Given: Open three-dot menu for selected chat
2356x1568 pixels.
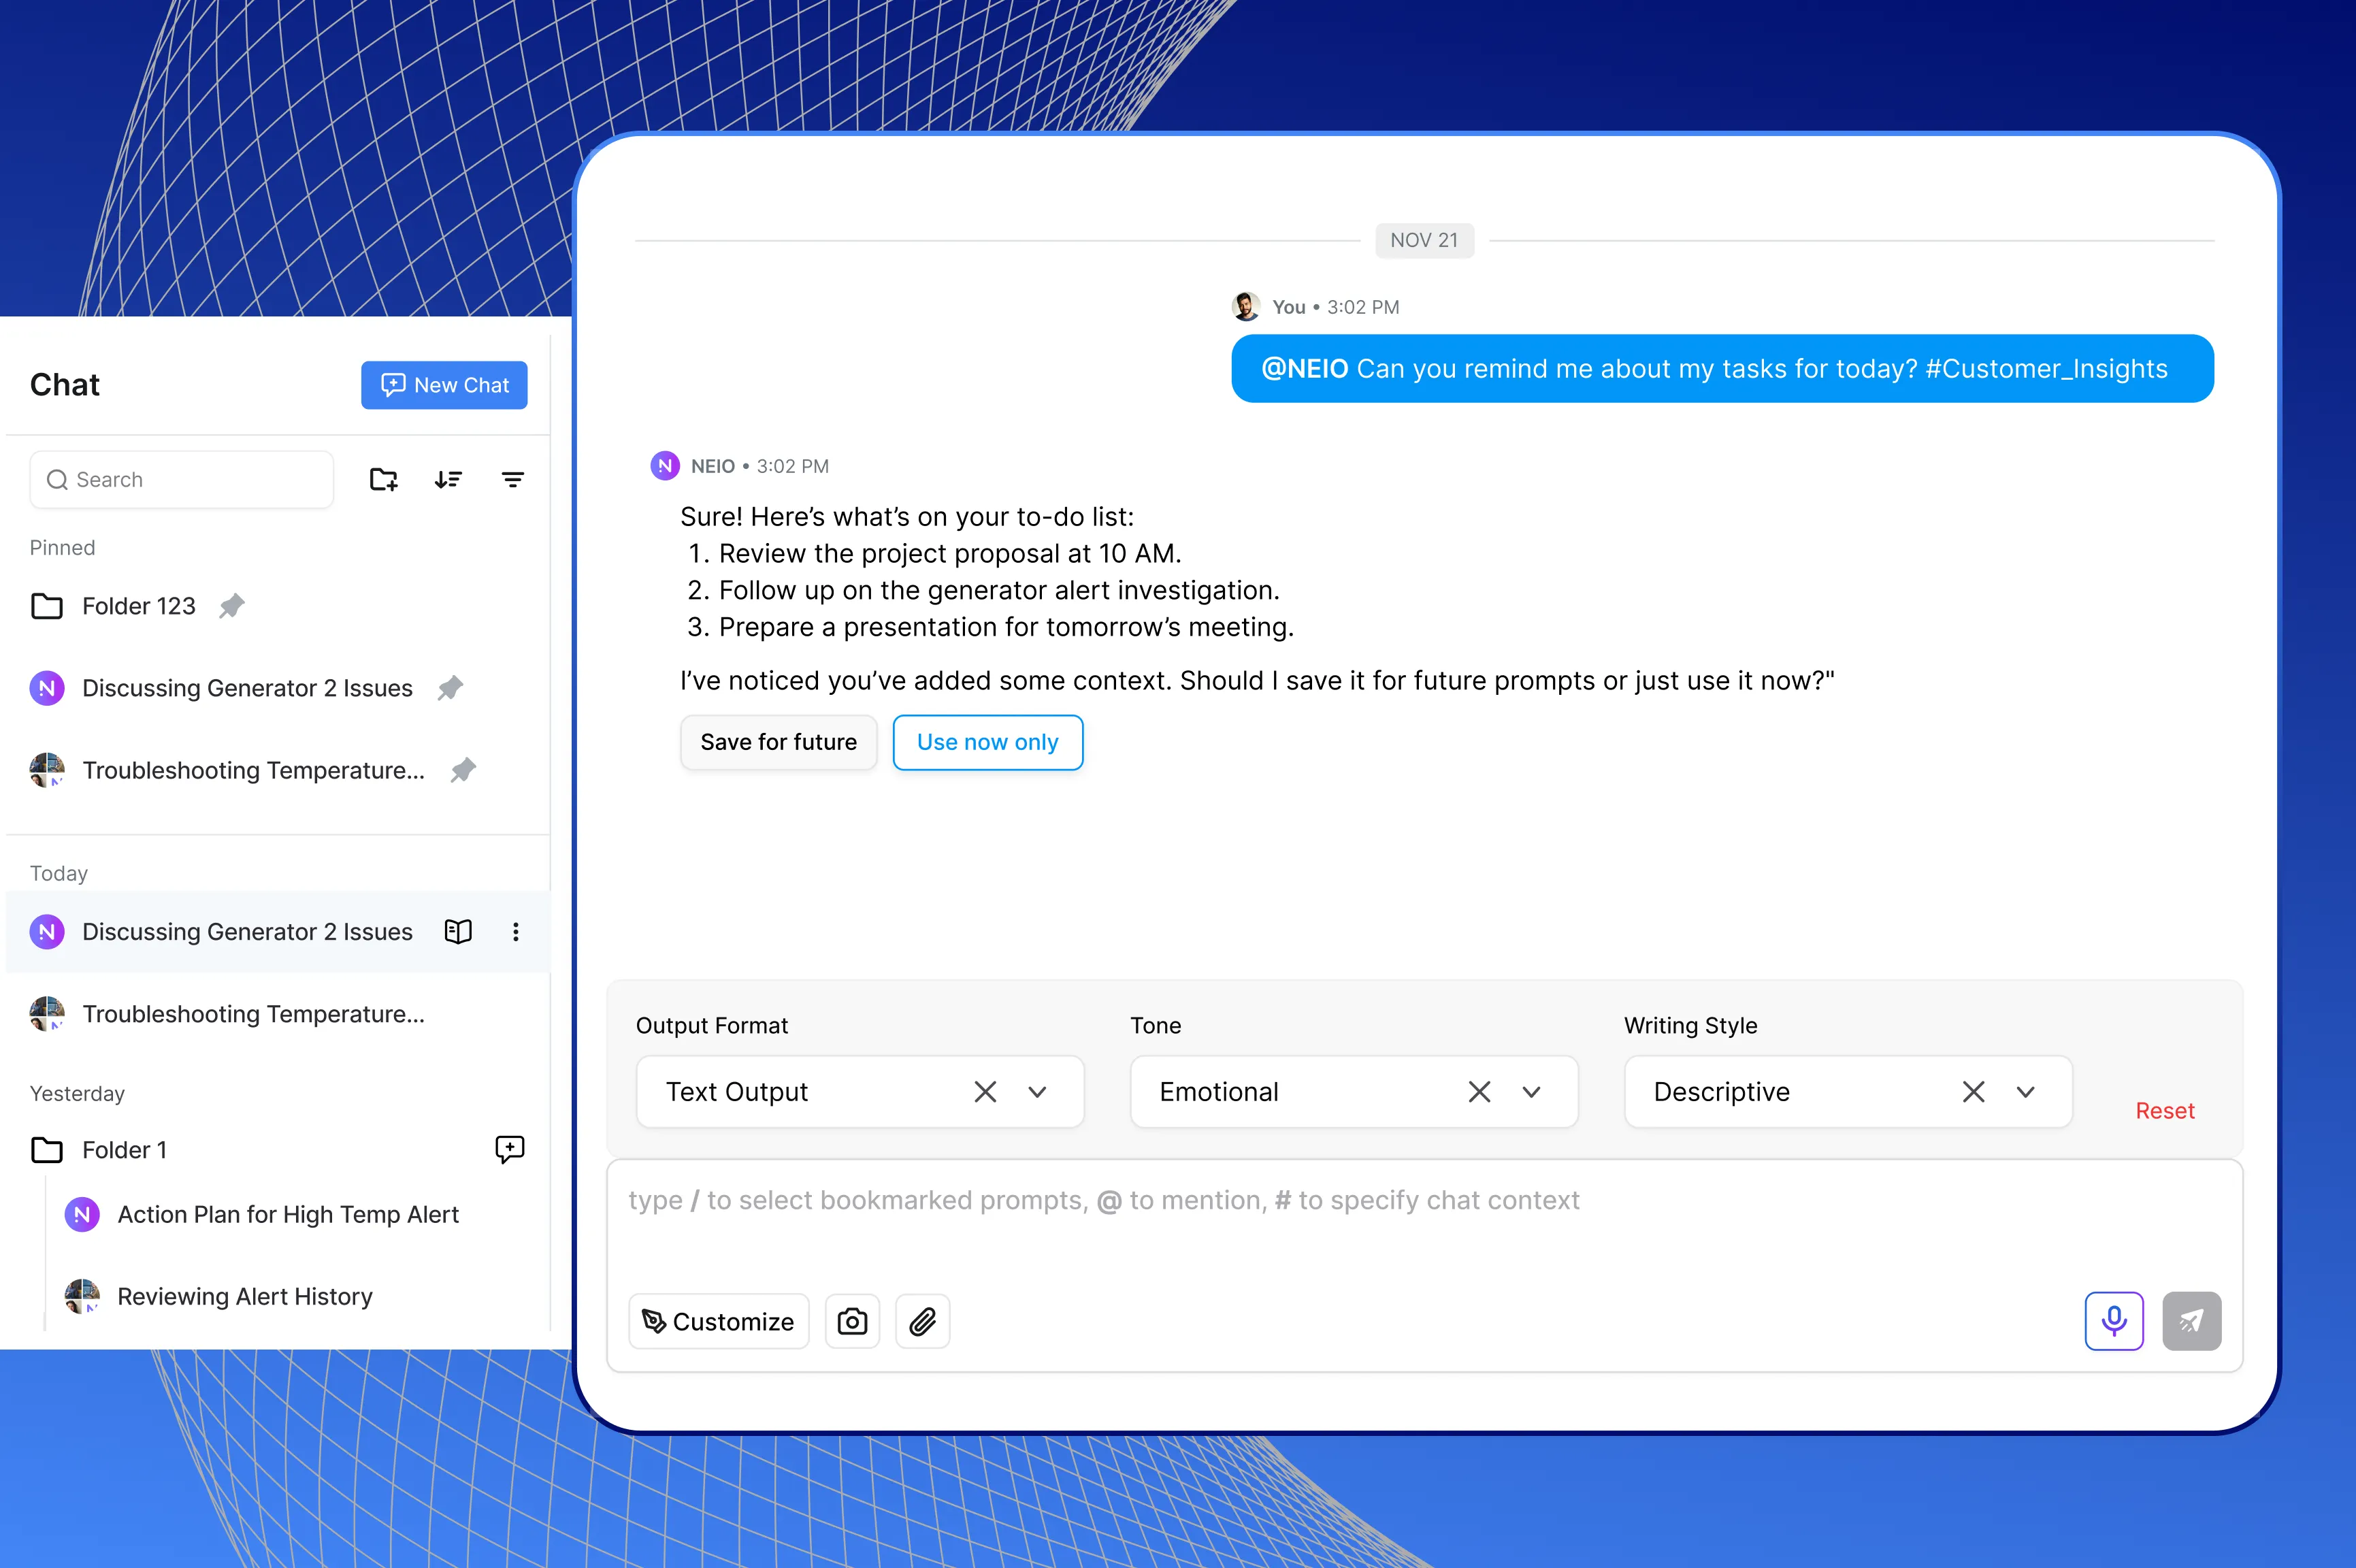Looking at the screenshot, I should point(516,932).
